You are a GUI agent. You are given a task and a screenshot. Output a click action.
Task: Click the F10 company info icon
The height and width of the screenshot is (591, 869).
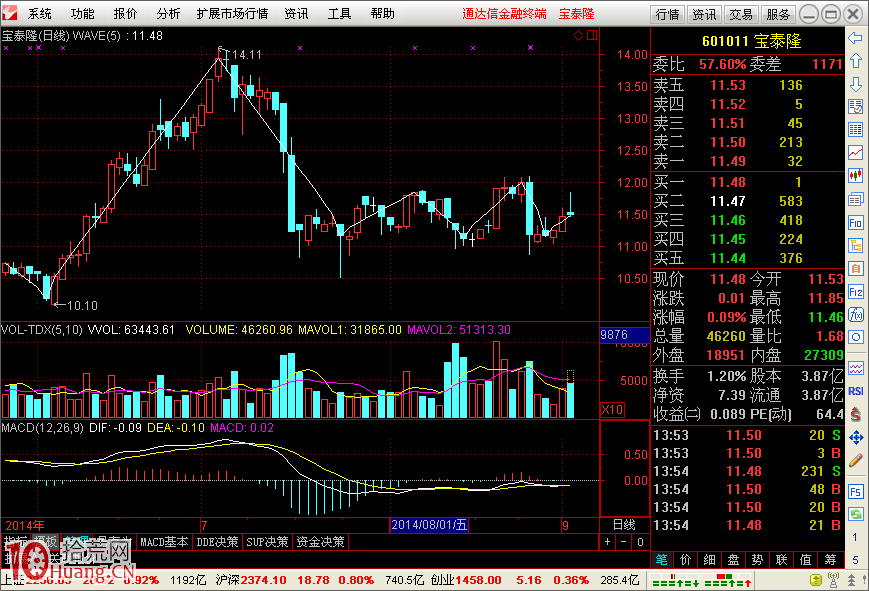pos(856,222)
